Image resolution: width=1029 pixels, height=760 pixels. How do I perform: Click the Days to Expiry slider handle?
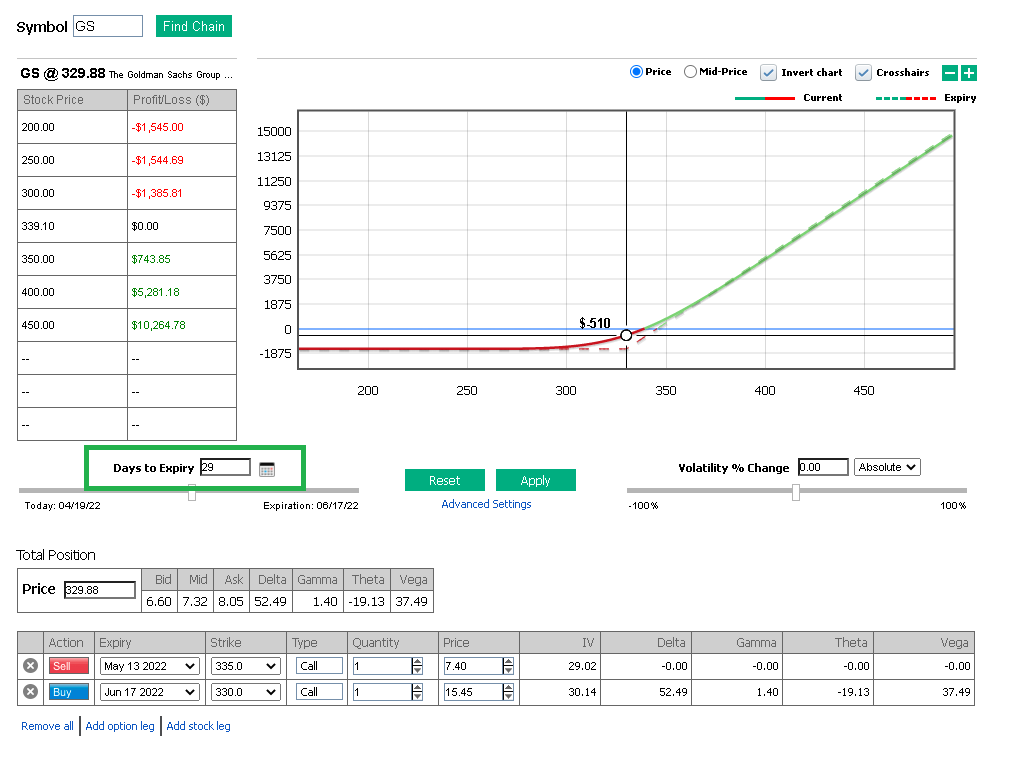tap(192, 492)
